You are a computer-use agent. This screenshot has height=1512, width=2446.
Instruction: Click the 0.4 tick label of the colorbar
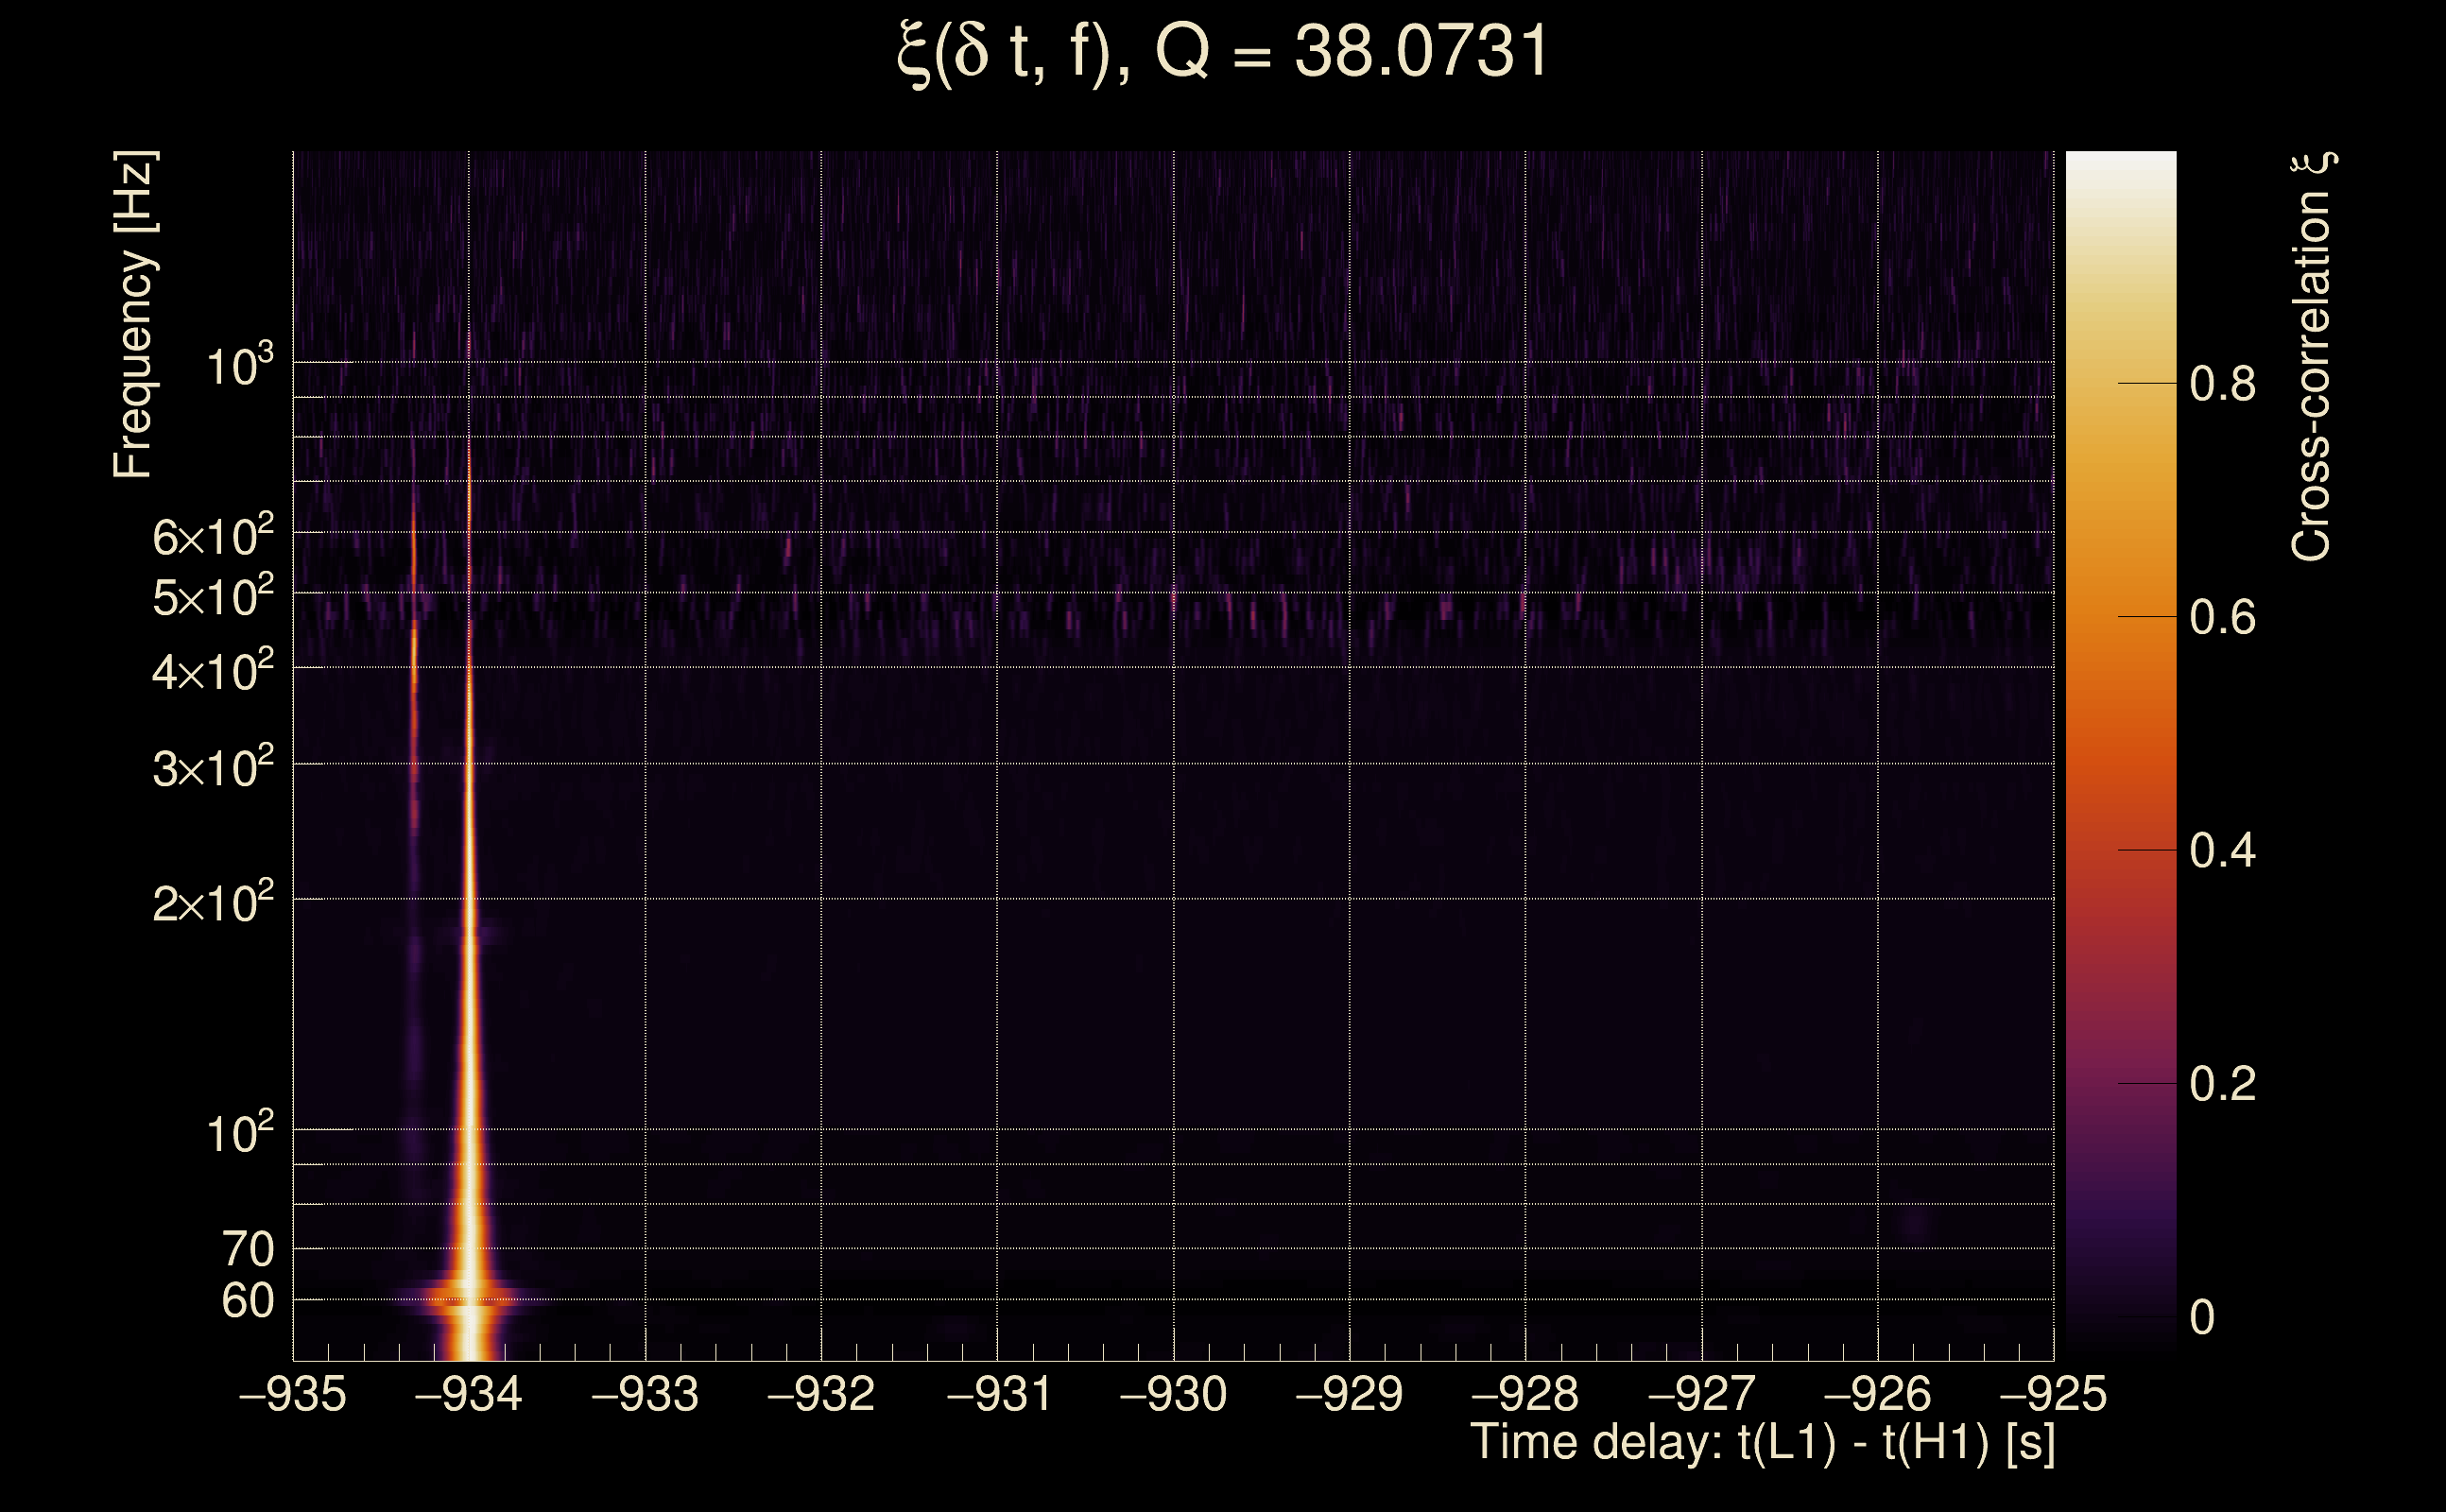(2222, 851)
